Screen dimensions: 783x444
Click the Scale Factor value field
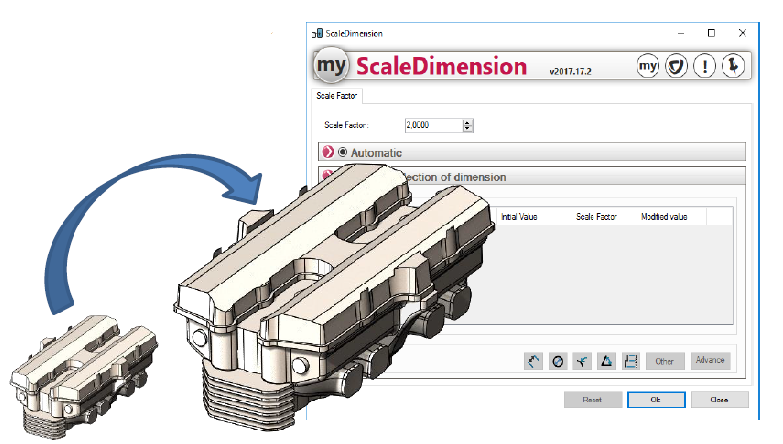tap(433, 125)
